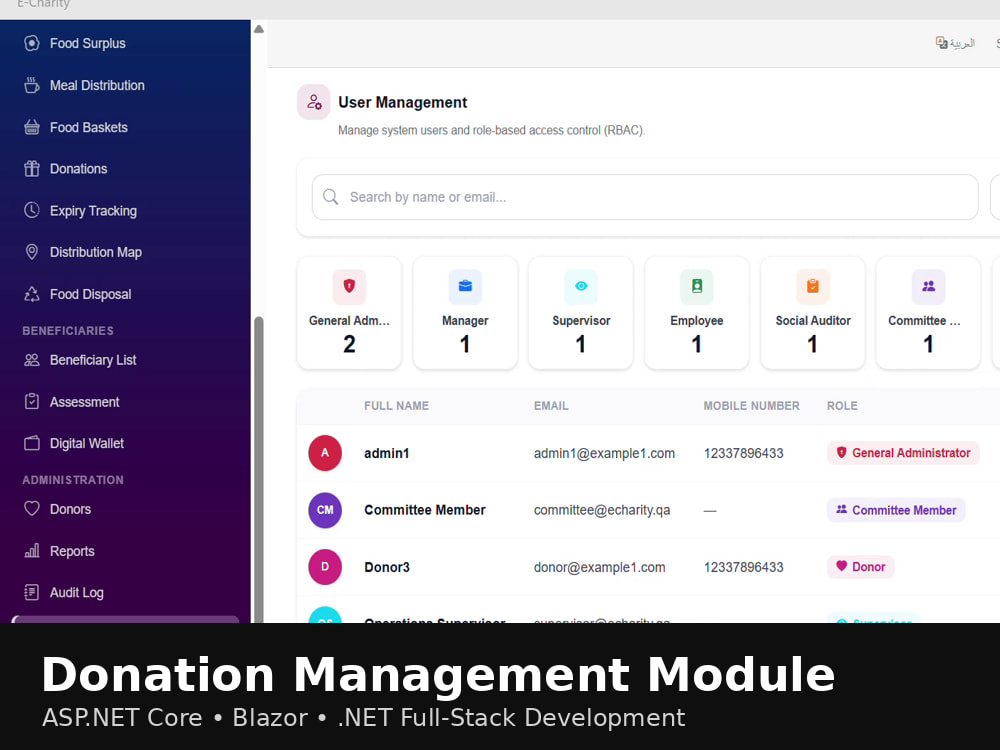Click the Social Auditor clipboard icon

pyautogui.click(x=813, y=286)
